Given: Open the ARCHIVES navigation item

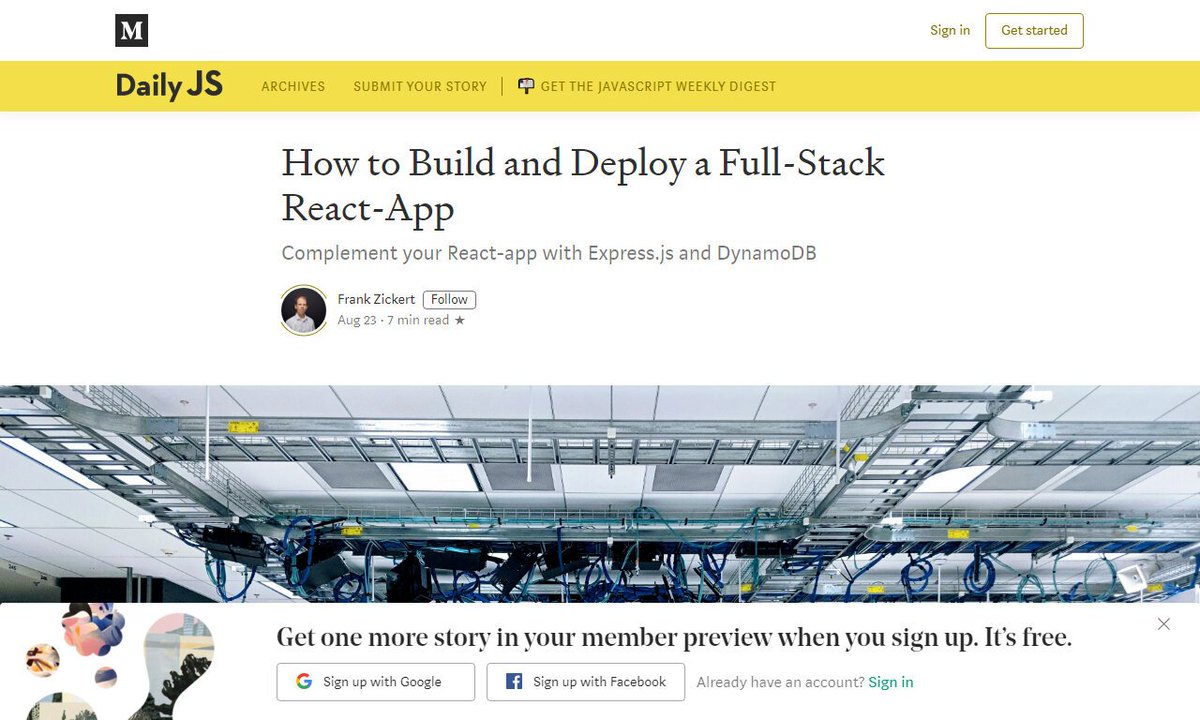Looking at the screenshot, I should pyautogui.click(x=293, y=87).
